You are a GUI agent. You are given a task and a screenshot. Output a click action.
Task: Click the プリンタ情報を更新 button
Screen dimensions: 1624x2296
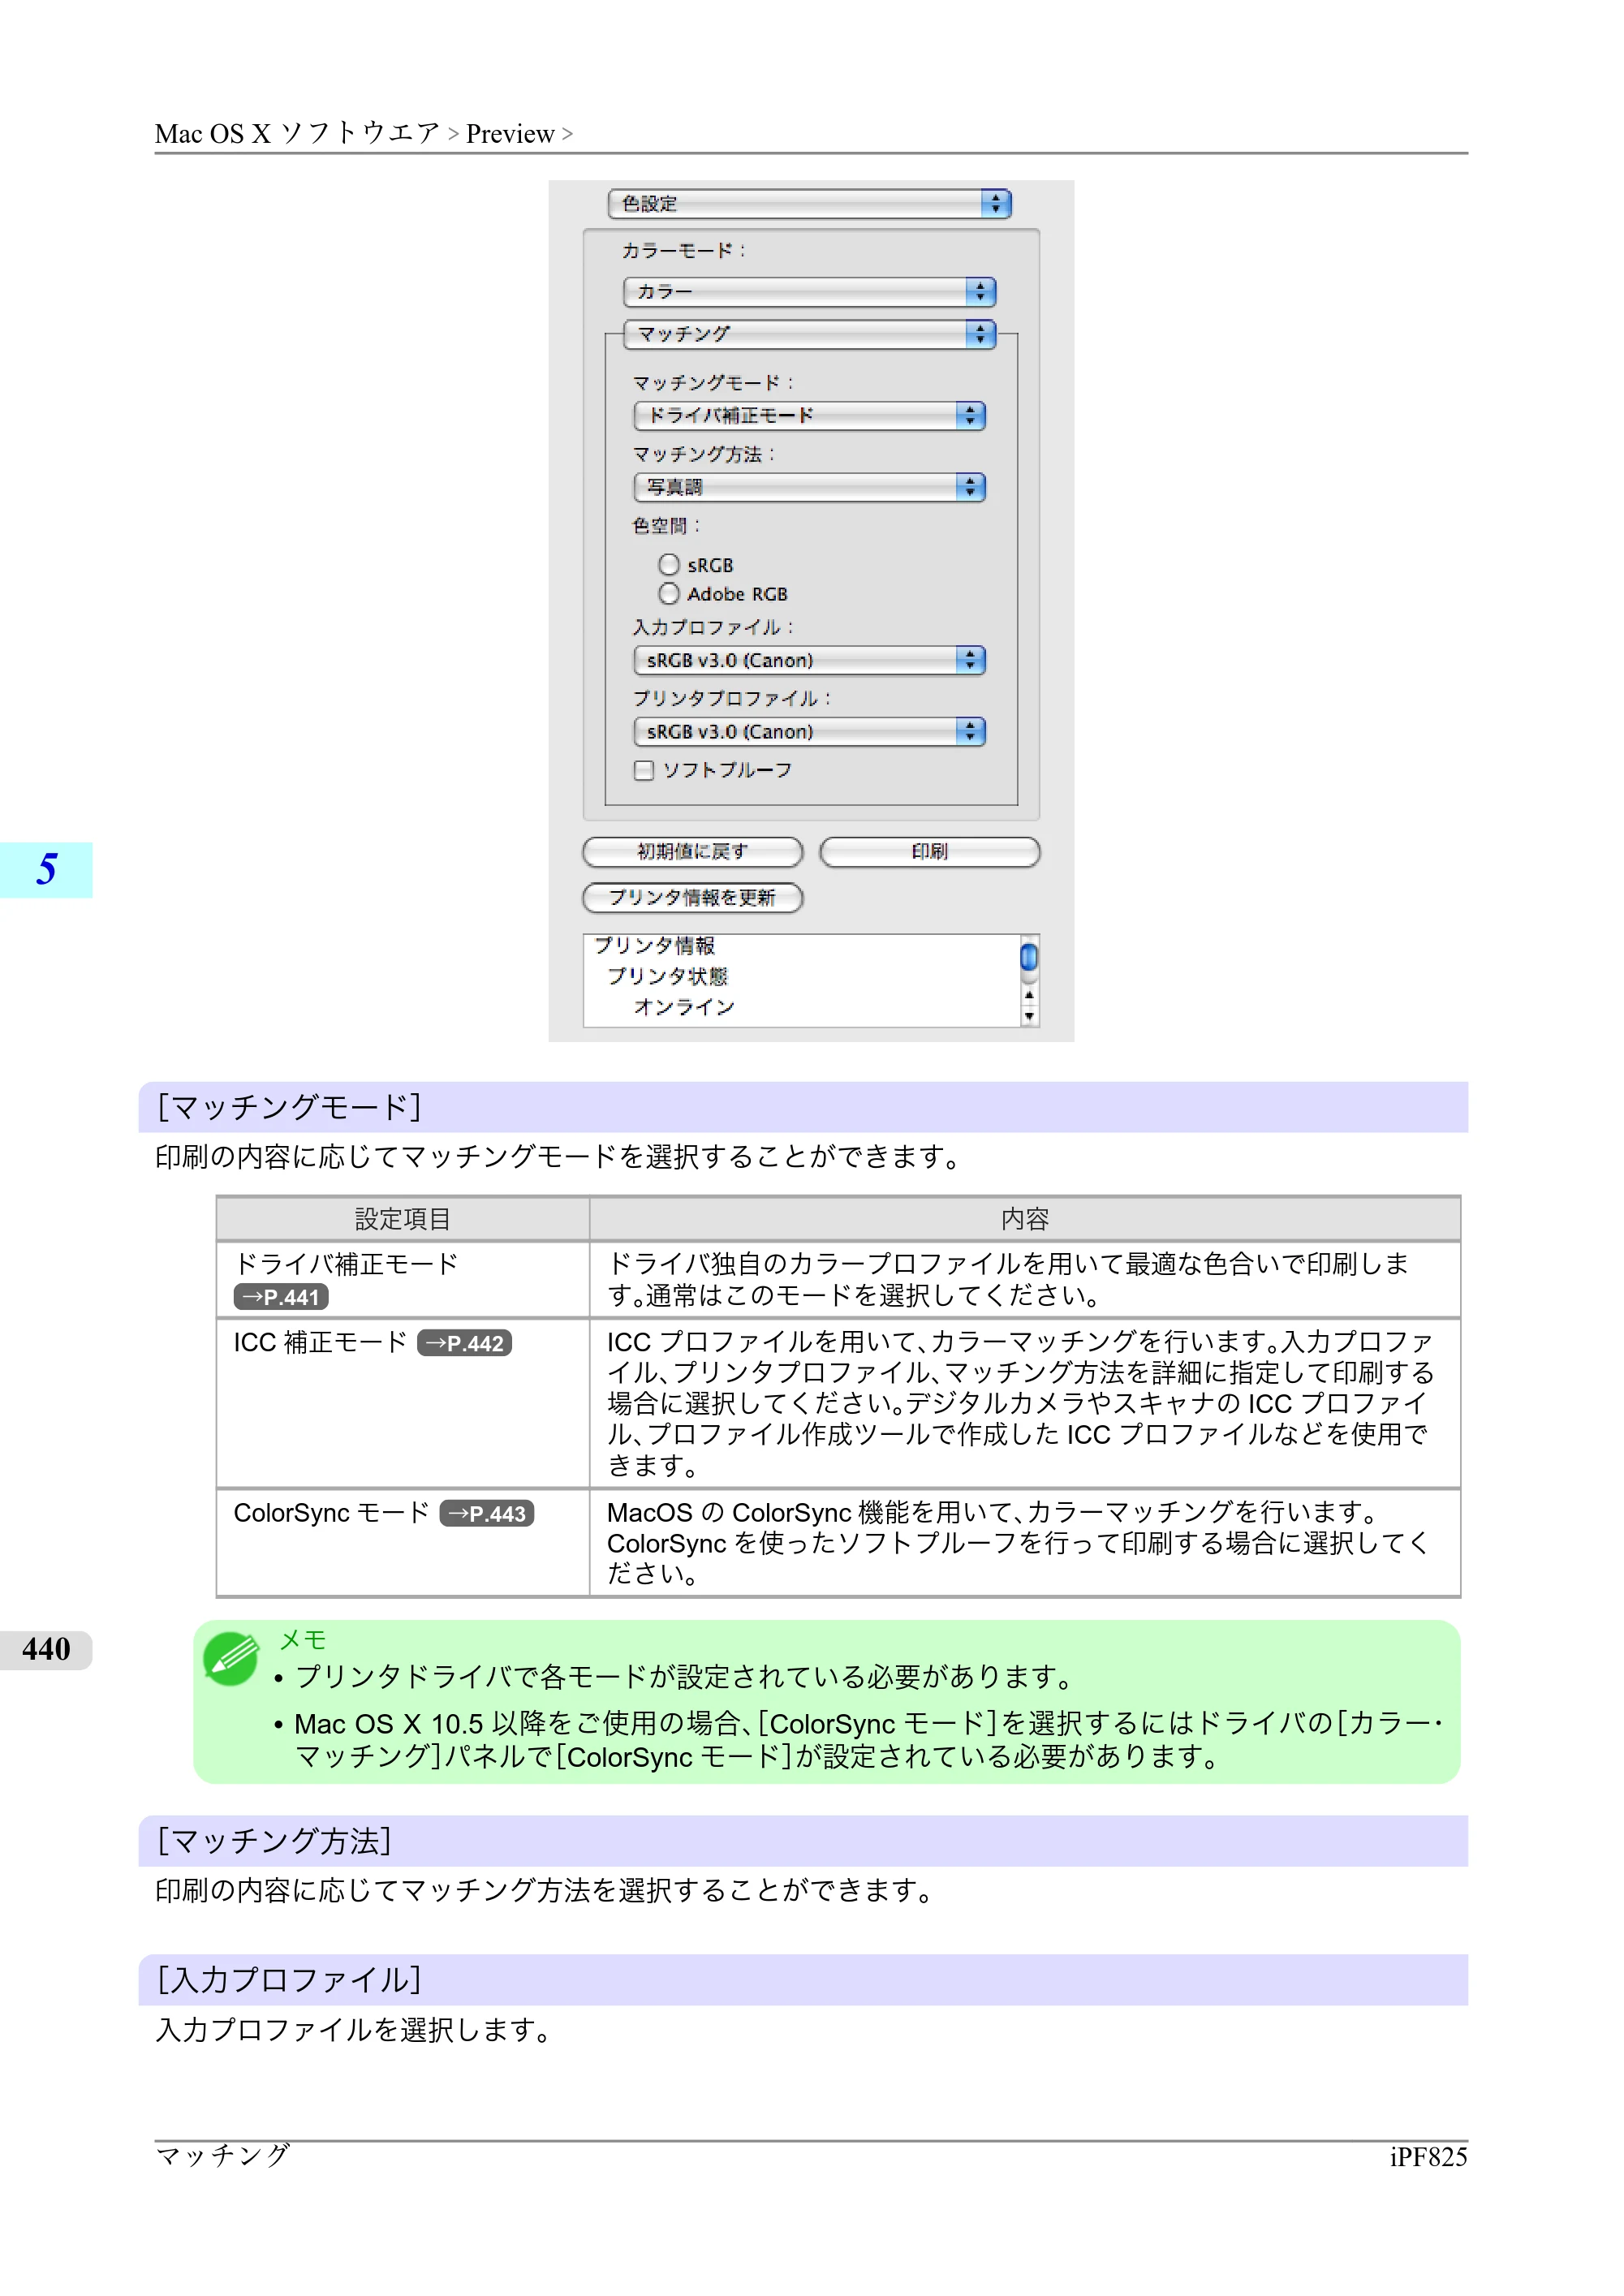(692, 898)
